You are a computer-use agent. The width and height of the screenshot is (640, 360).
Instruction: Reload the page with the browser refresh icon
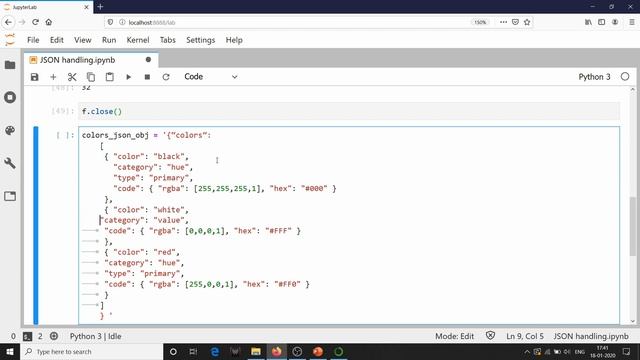pos(35,22)
